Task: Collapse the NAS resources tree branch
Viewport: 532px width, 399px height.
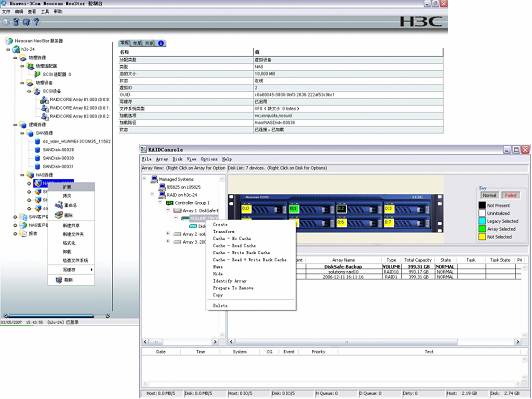Action: [22, 175]
